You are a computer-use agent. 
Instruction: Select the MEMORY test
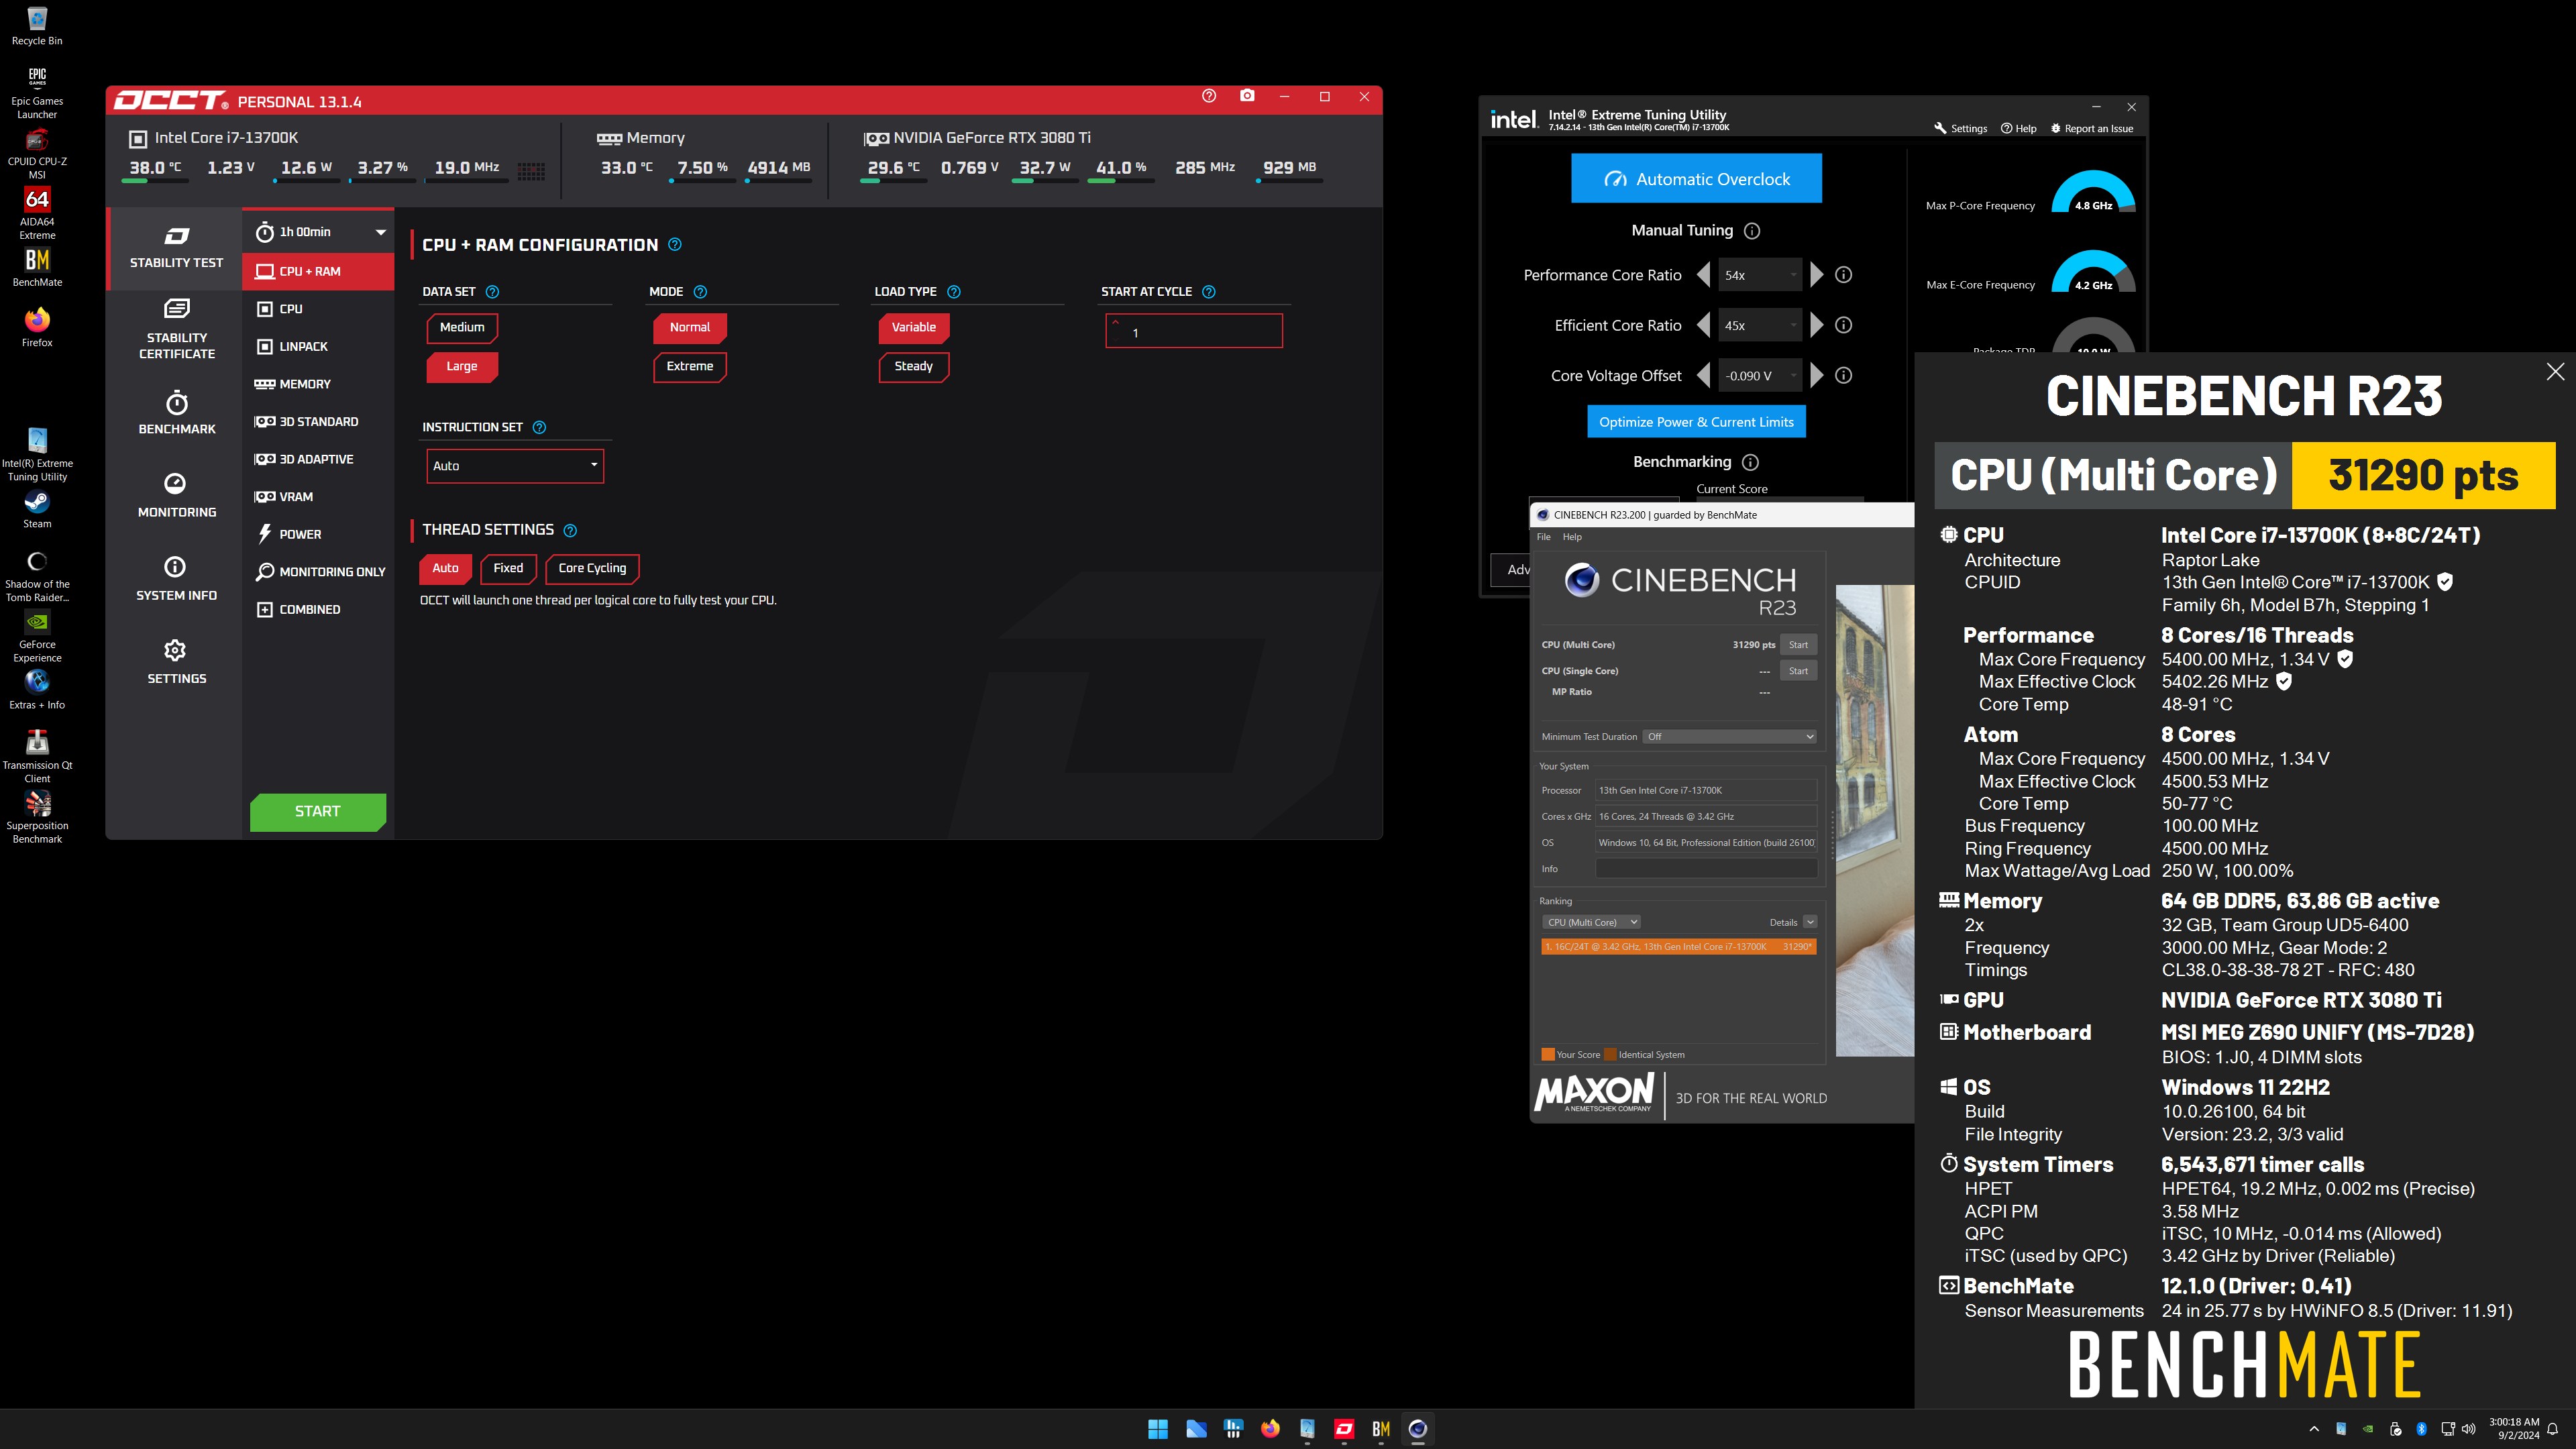coord(319,384)
